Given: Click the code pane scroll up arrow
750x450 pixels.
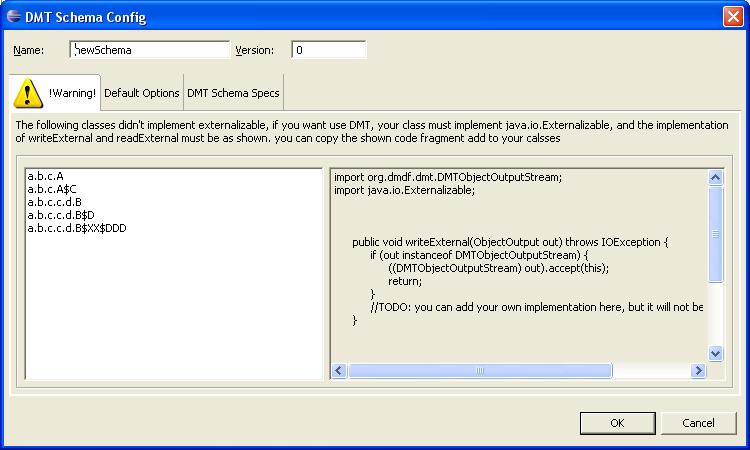Looking at the screenshot, I should coord(716,178).
